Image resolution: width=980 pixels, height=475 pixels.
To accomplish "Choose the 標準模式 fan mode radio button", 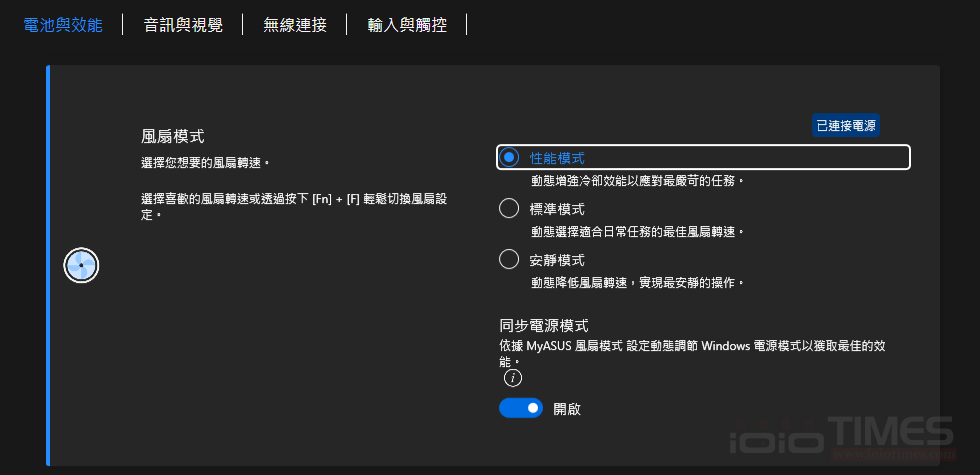I will pos(509,209).
